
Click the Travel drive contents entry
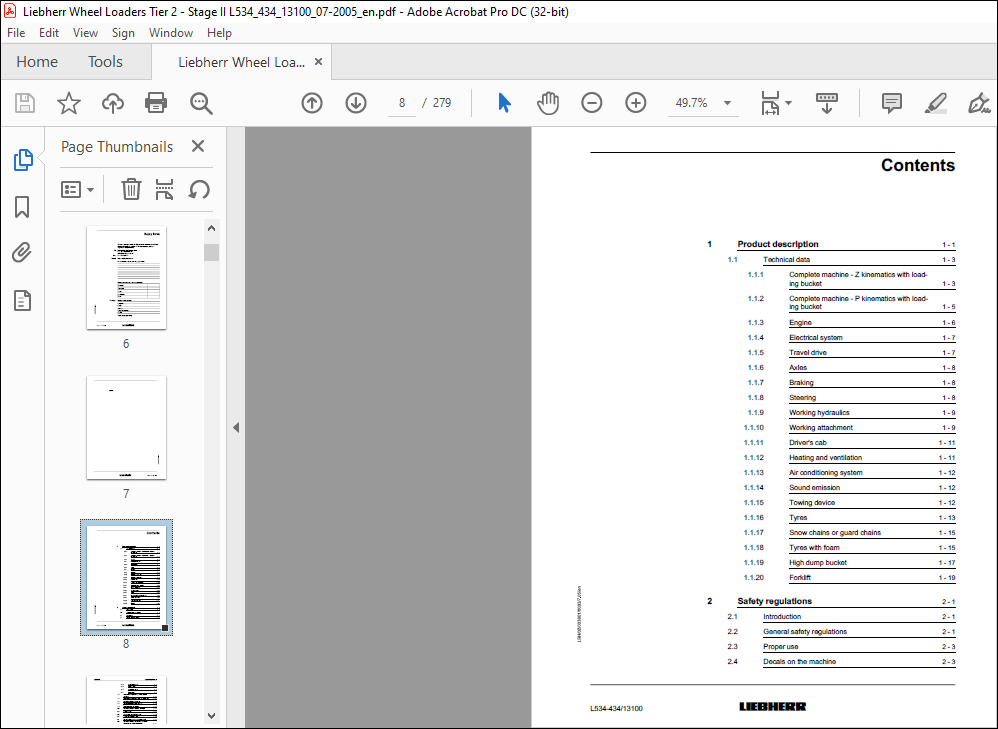pyautogui.click(x=808, y=352)
